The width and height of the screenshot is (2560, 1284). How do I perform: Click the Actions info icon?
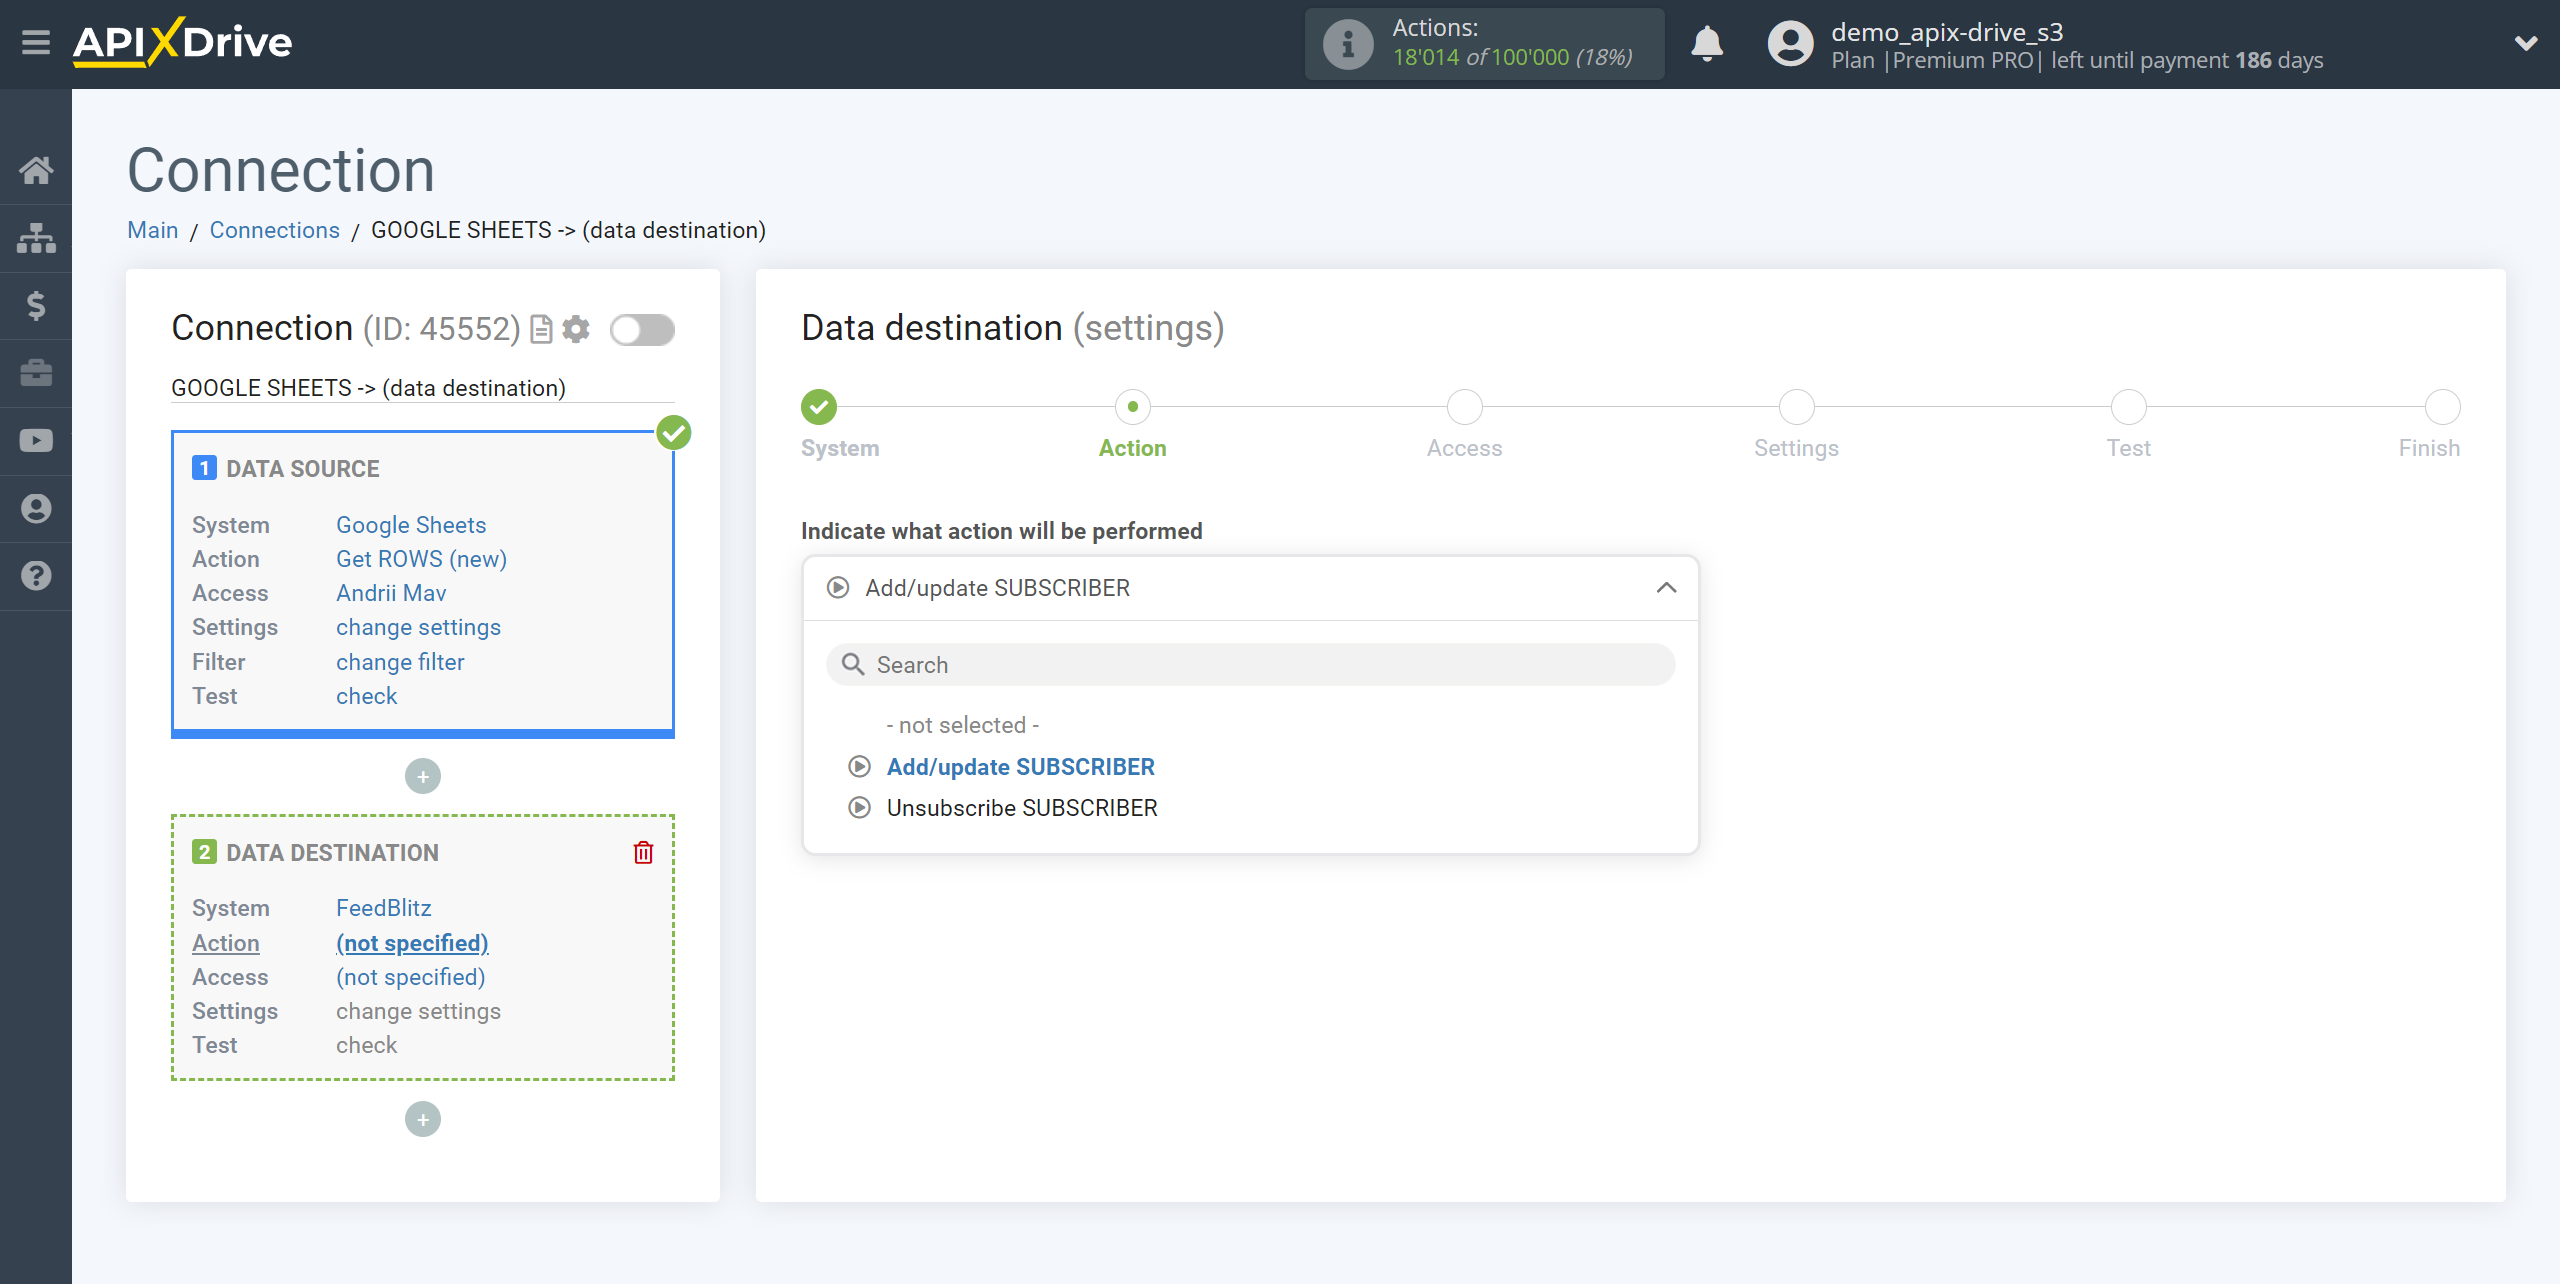(1348, 44)
